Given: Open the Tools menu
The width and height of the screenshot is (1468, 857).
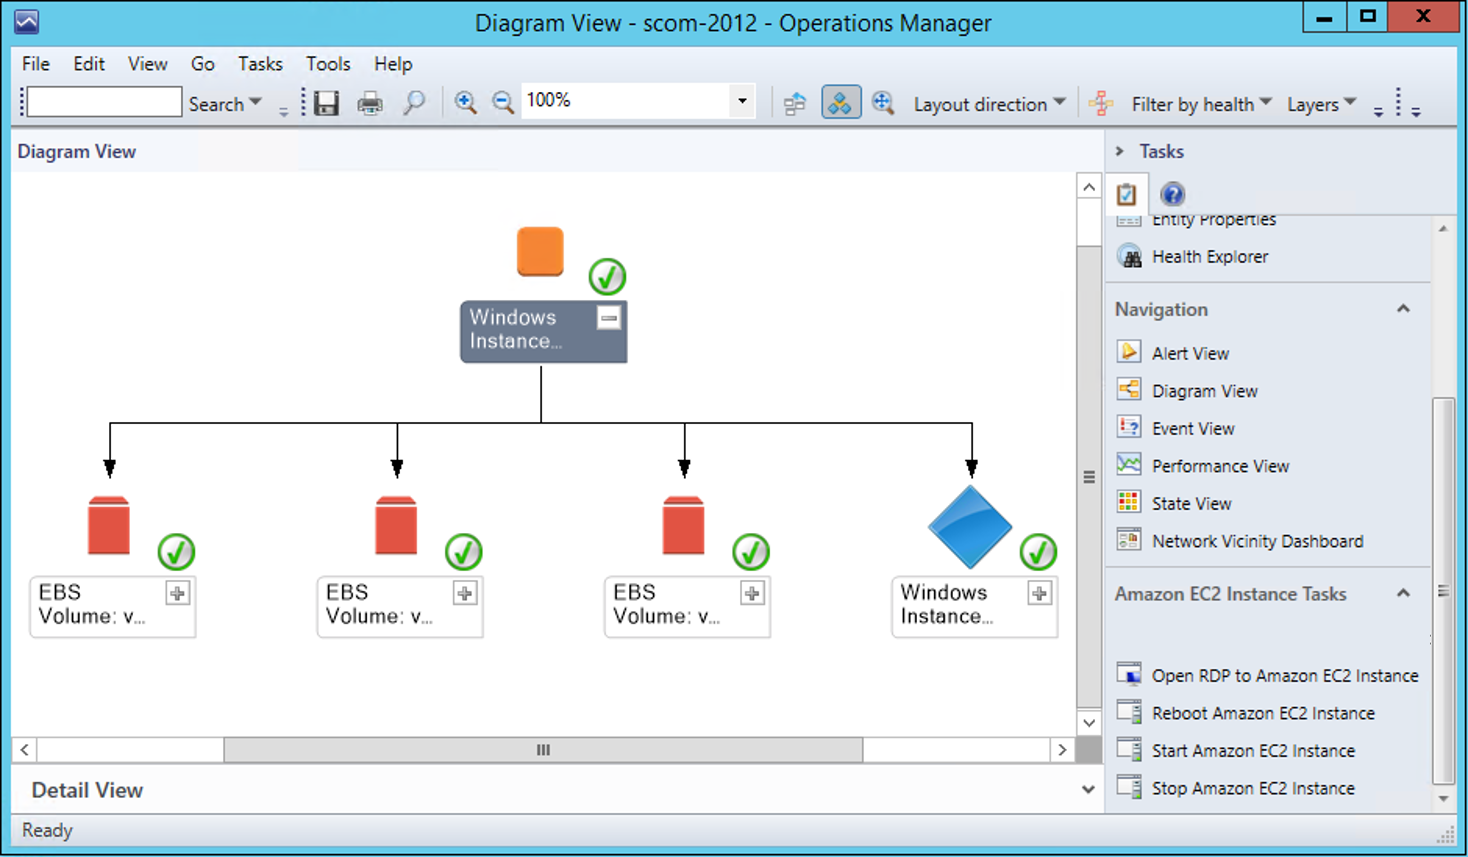Looking at the screenshot, I should click(x=328, y=64).
